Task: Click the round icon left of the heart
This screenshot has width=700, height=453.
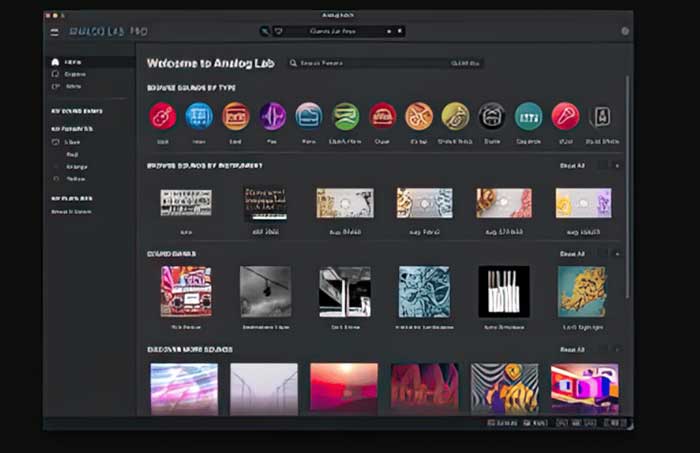Action: tap(265, 31)
